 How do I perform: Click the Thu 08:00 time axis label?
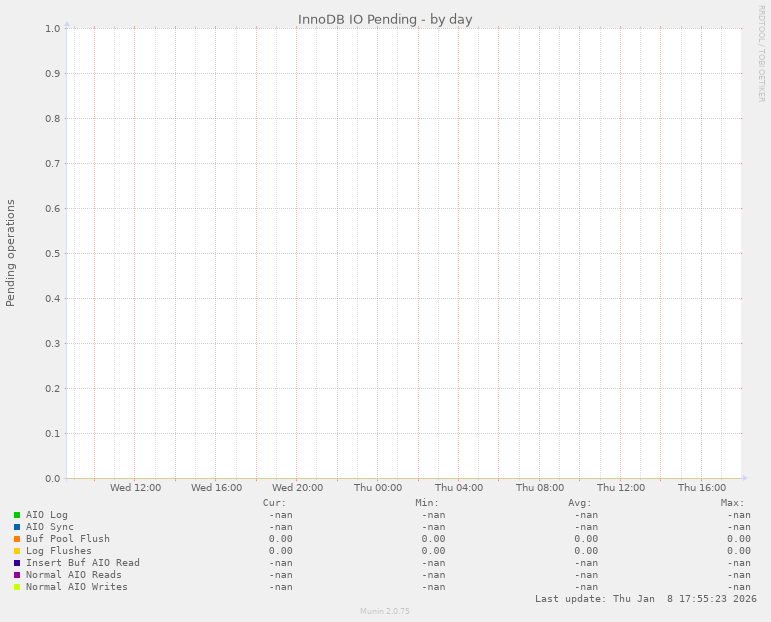point(540,488)
